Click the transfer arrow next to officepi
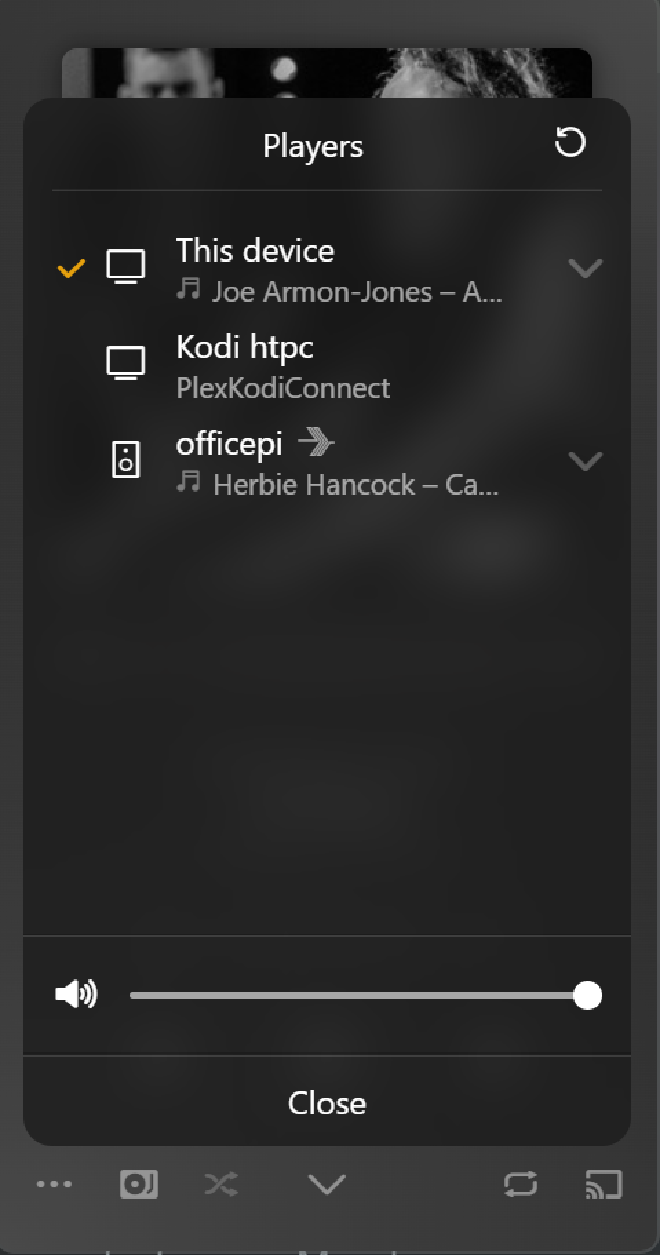This screenshot has height=1255, width=660. 315,442
